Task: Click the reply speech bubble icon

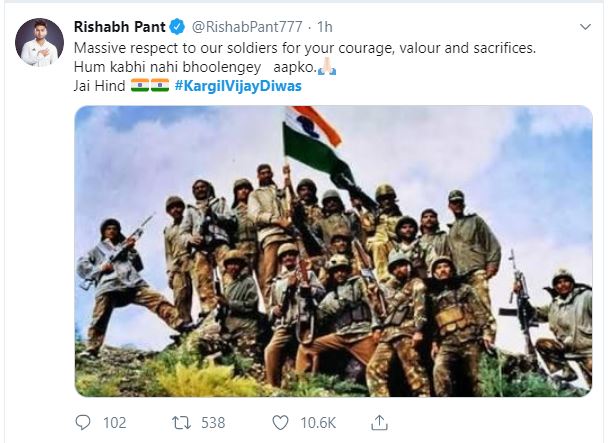Action: click(x=83, y=422)
